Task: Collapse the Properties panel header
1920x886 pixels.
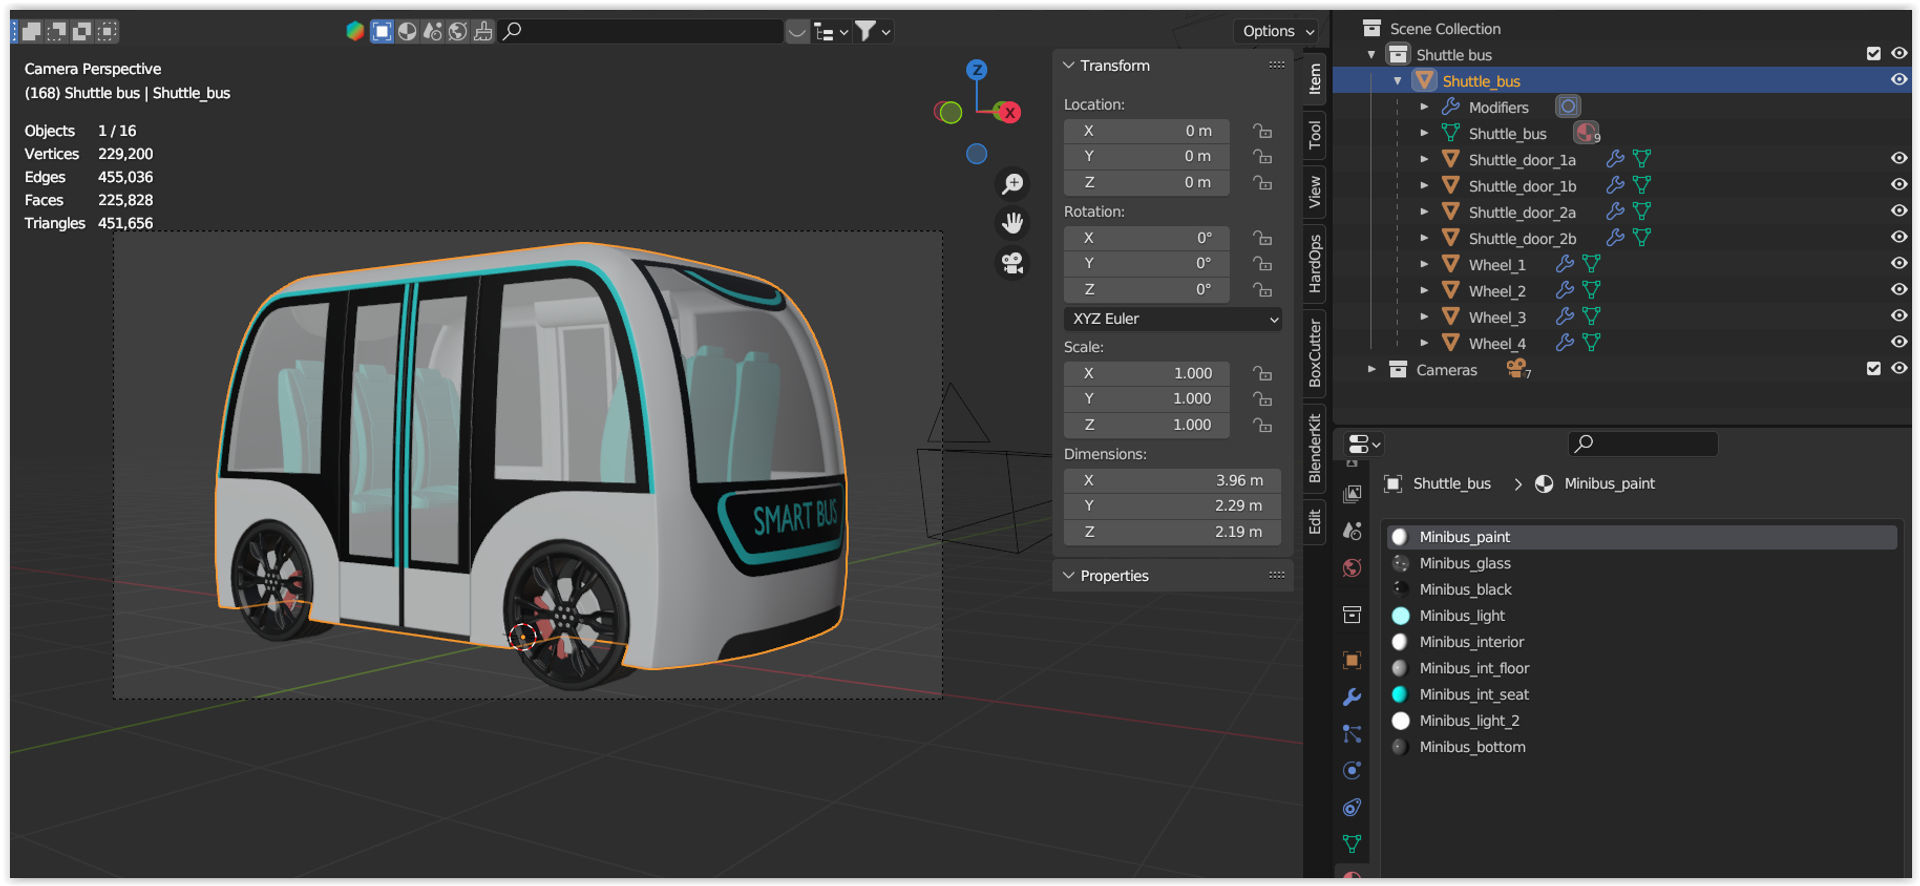Action: (x=1070, y=576)
